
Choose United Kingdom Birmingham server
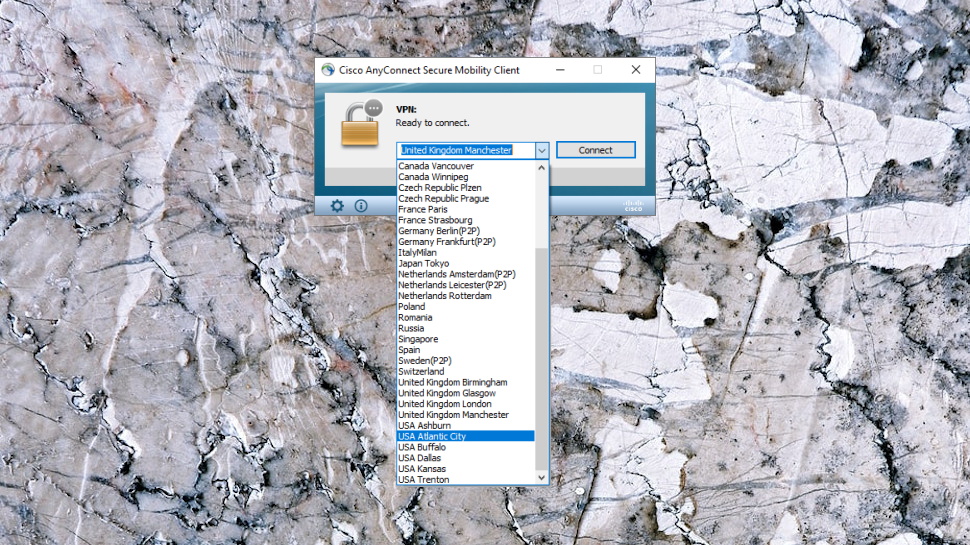click(x=466, y=382)
